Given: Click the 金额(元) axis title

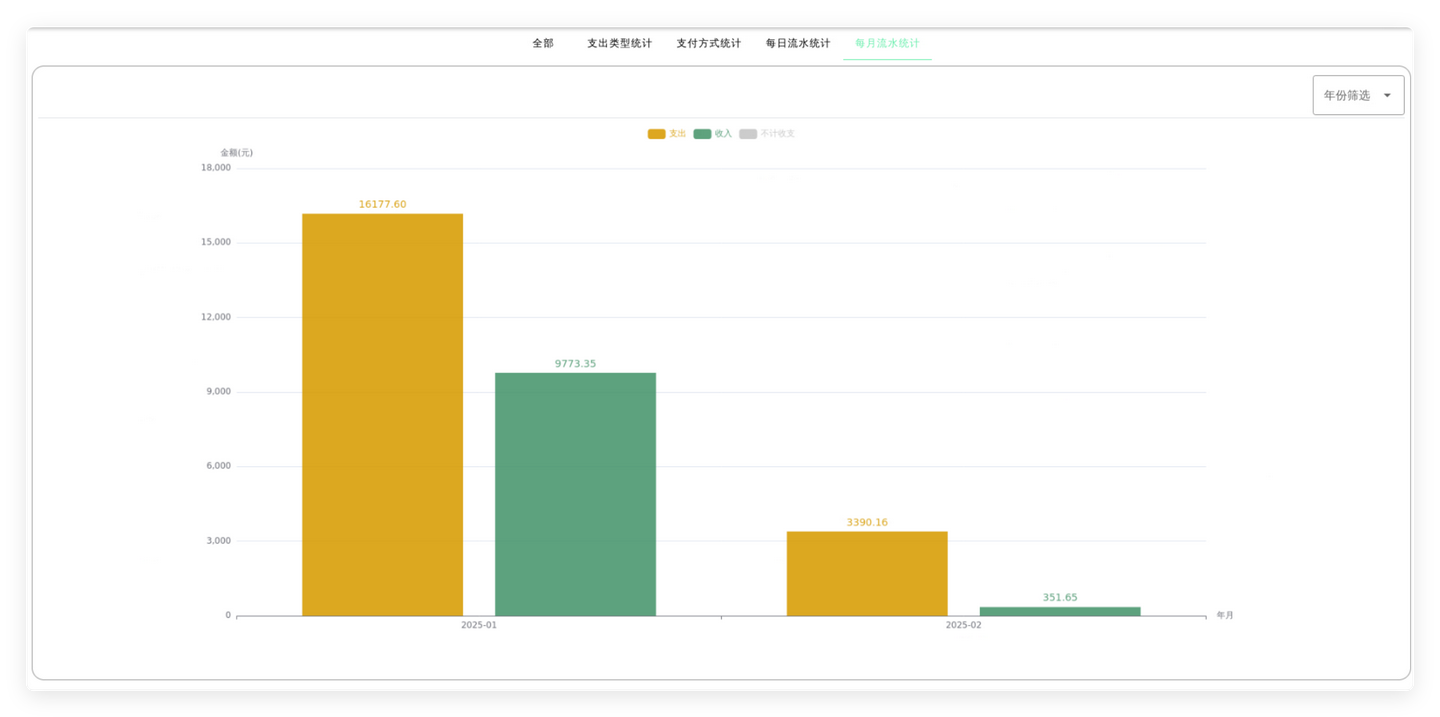Looking at the screenshot, I should pyautogui.click(x=235, y=151).
